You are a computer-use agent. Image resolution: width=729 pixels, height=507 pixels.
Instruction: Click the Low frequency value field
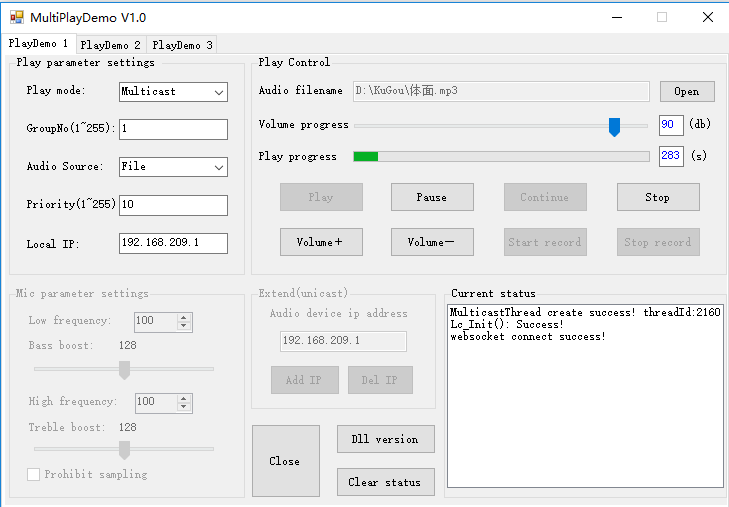tap(155, 322)
